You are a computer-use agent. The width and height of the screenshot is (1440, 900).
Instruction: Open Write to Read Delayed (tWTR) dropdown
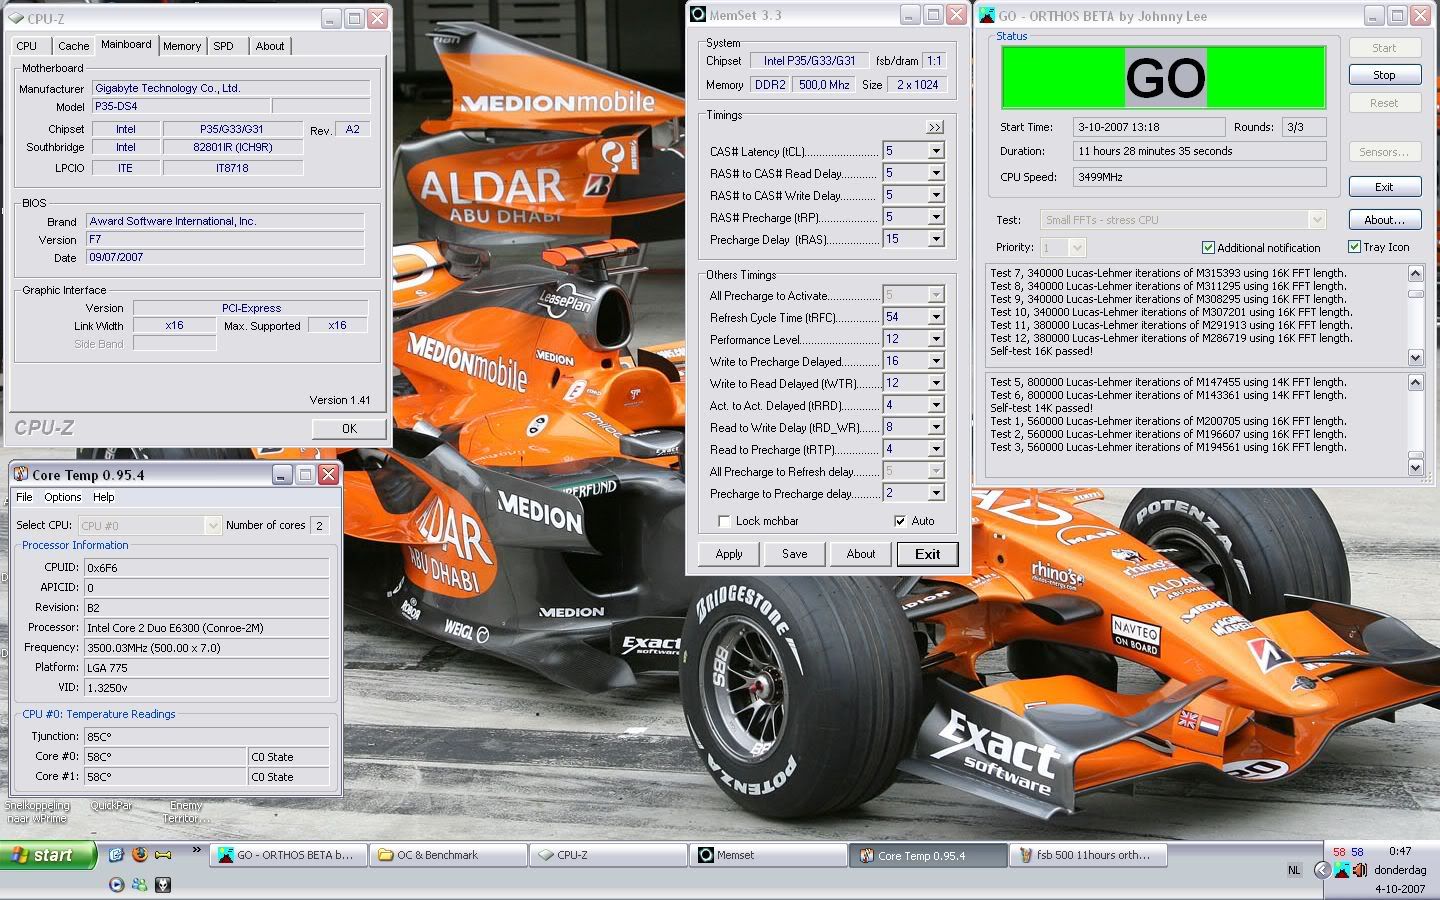tap(936, 383)
